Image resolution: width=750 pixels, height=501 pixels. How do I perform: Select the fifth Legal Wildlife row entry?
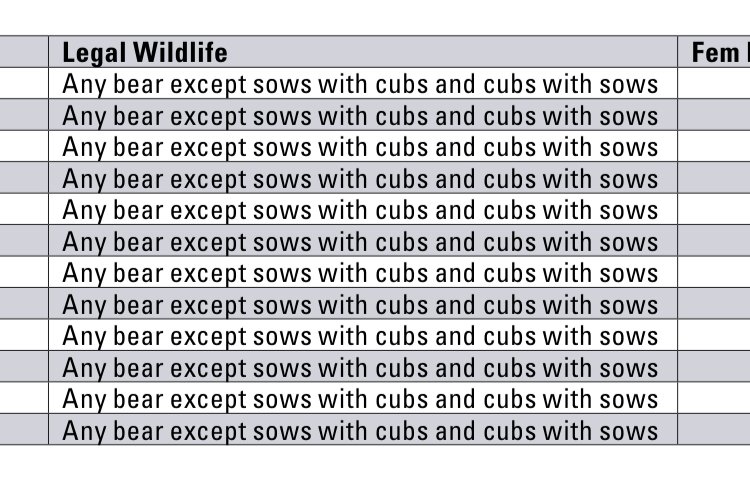(363, 210)
